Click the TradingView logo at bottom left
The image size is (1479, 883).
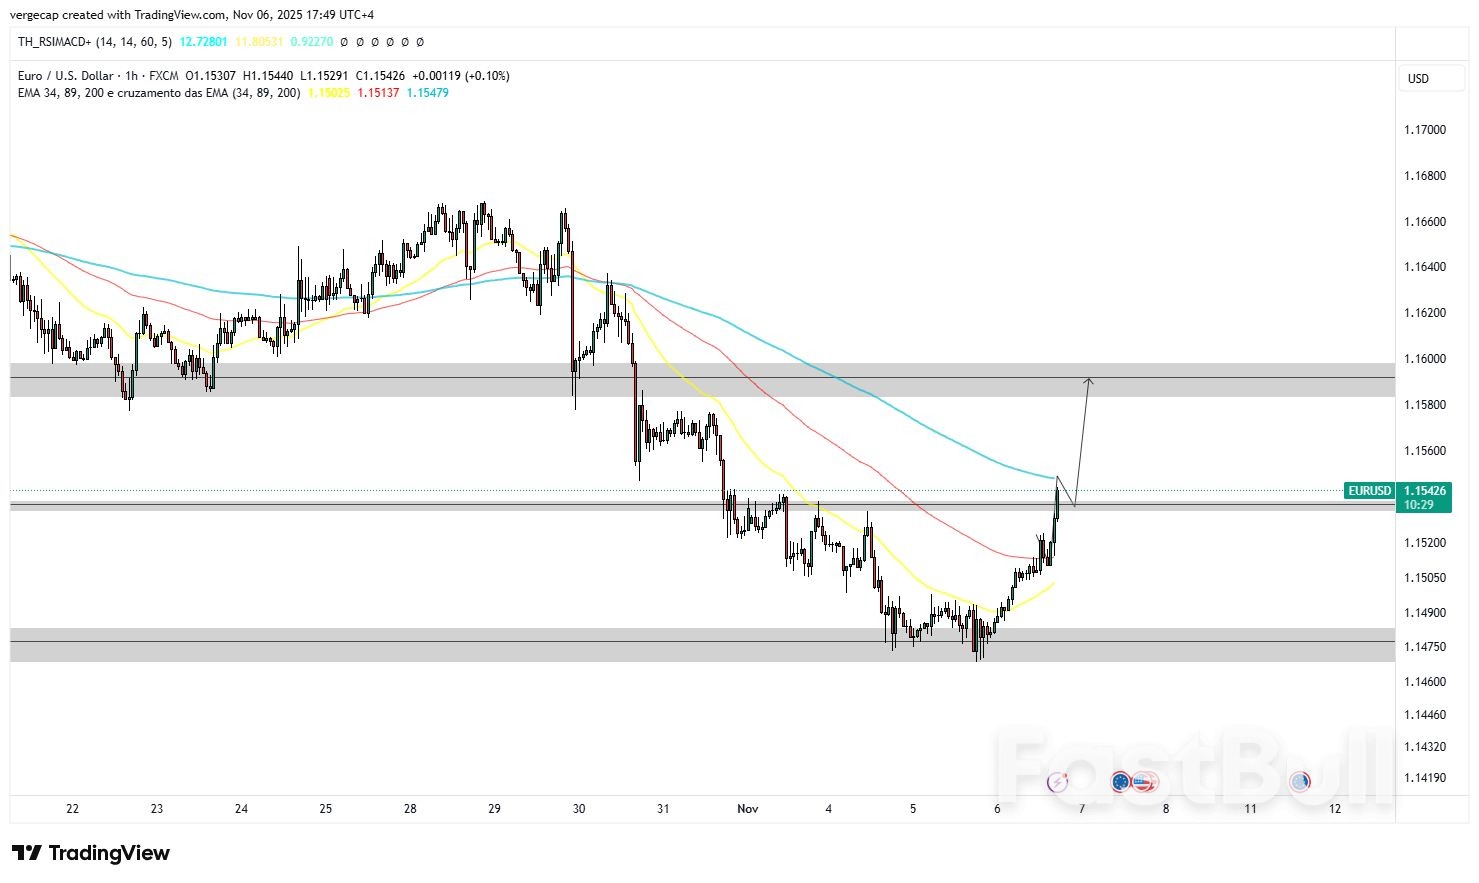[x=91, y=853]
